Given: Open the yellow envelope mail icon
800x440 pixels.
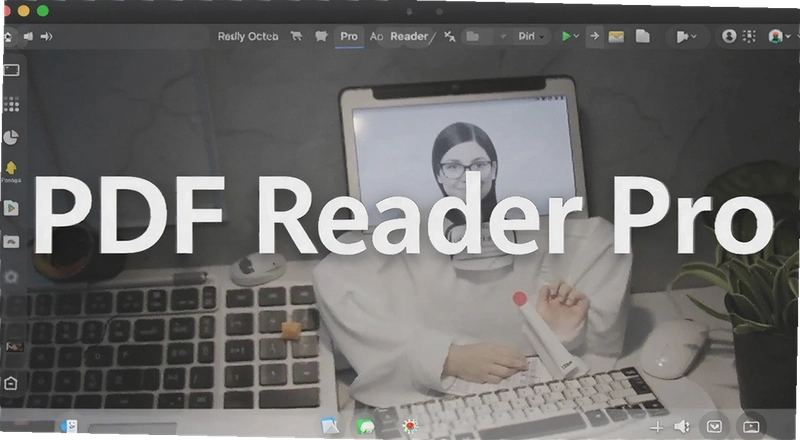Looking at the screenshot, I should click(616, 37).
